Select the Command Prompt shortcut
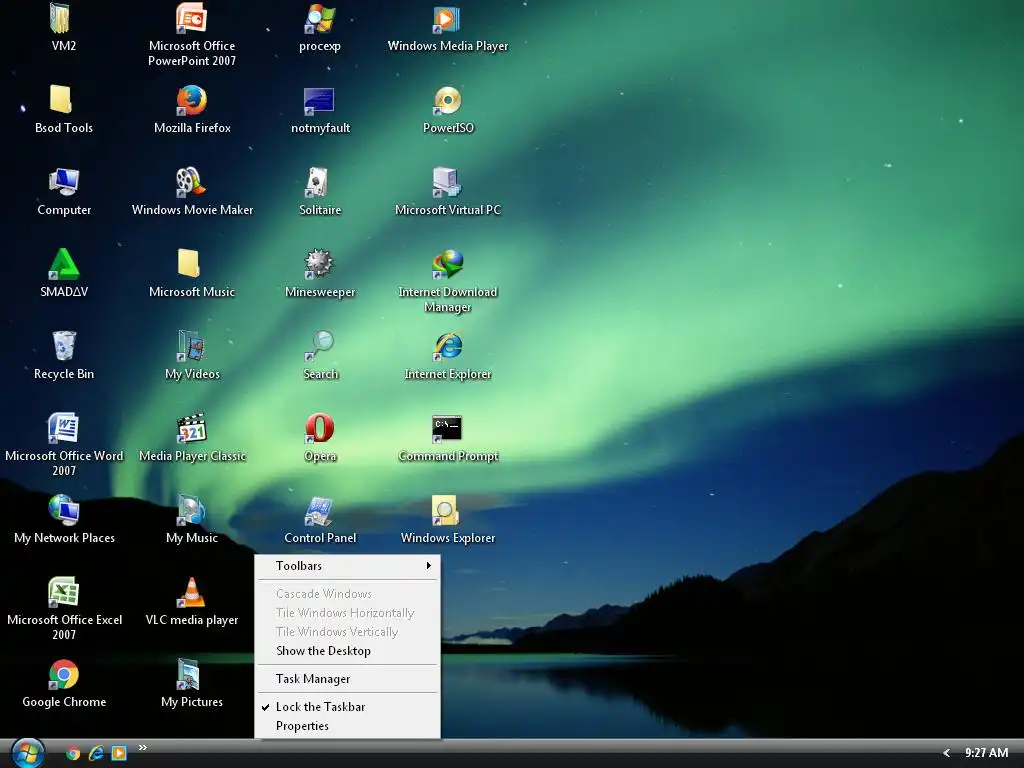This screenshot has width=1024, height=768. pos(447,429)
